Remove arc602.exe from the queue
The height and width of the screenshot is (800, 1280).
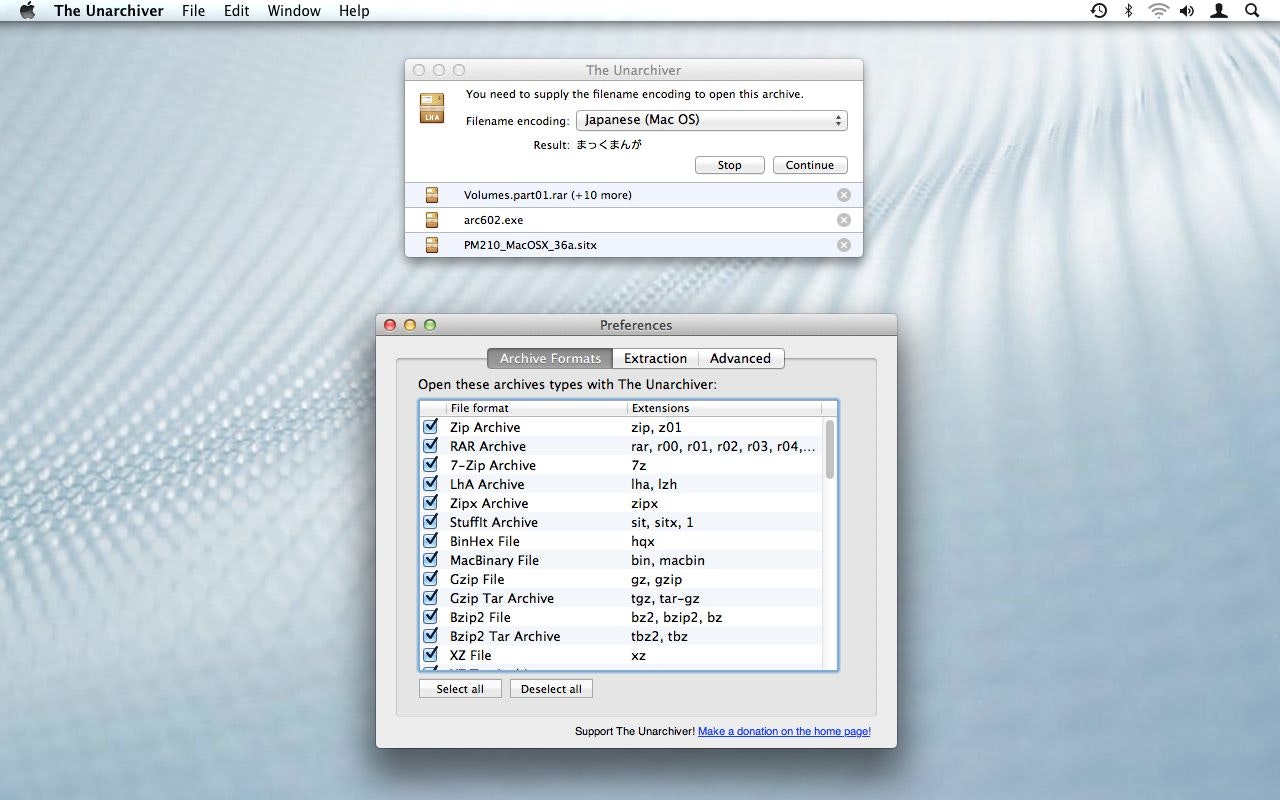point(843,220)
